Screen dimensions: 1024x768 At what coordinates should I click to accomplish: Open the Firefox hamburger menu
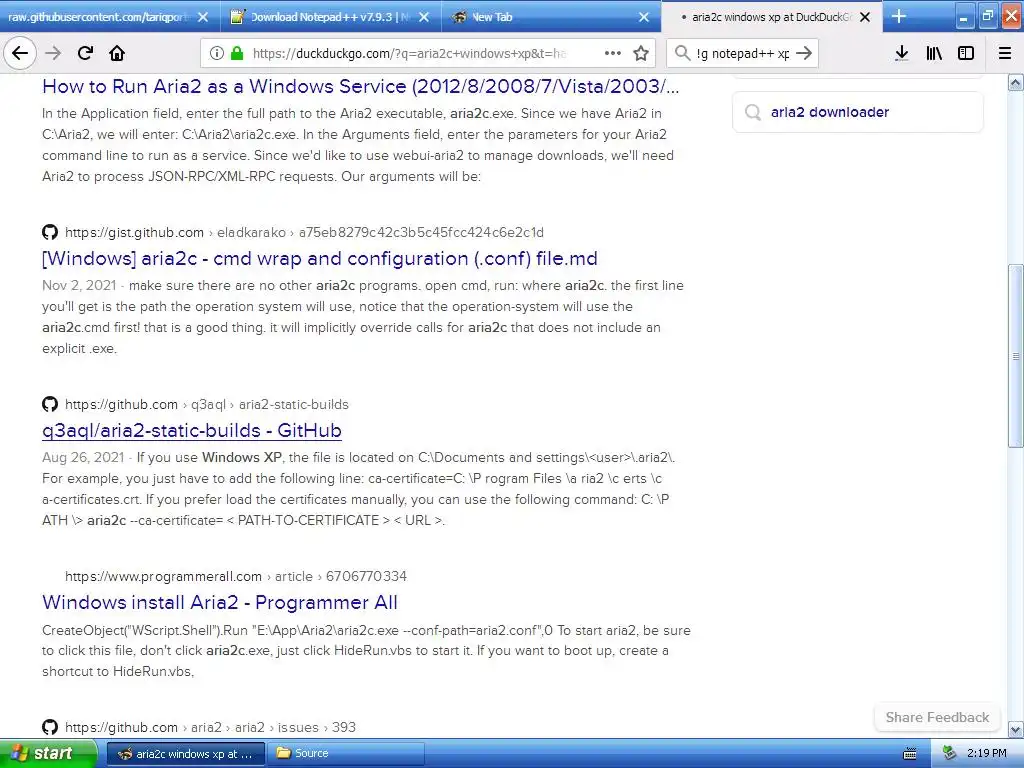coord(1005,53)
